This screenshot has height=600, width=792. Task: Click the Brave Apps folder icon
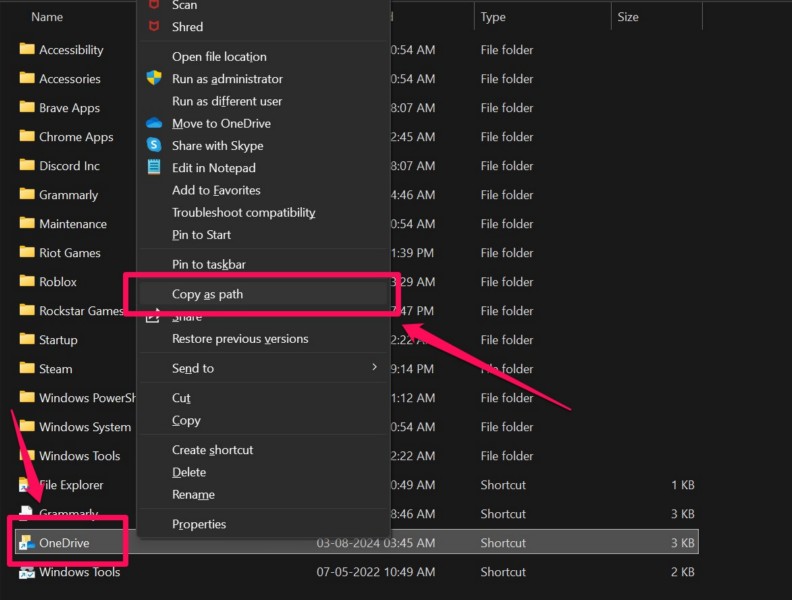coord(27,108)
